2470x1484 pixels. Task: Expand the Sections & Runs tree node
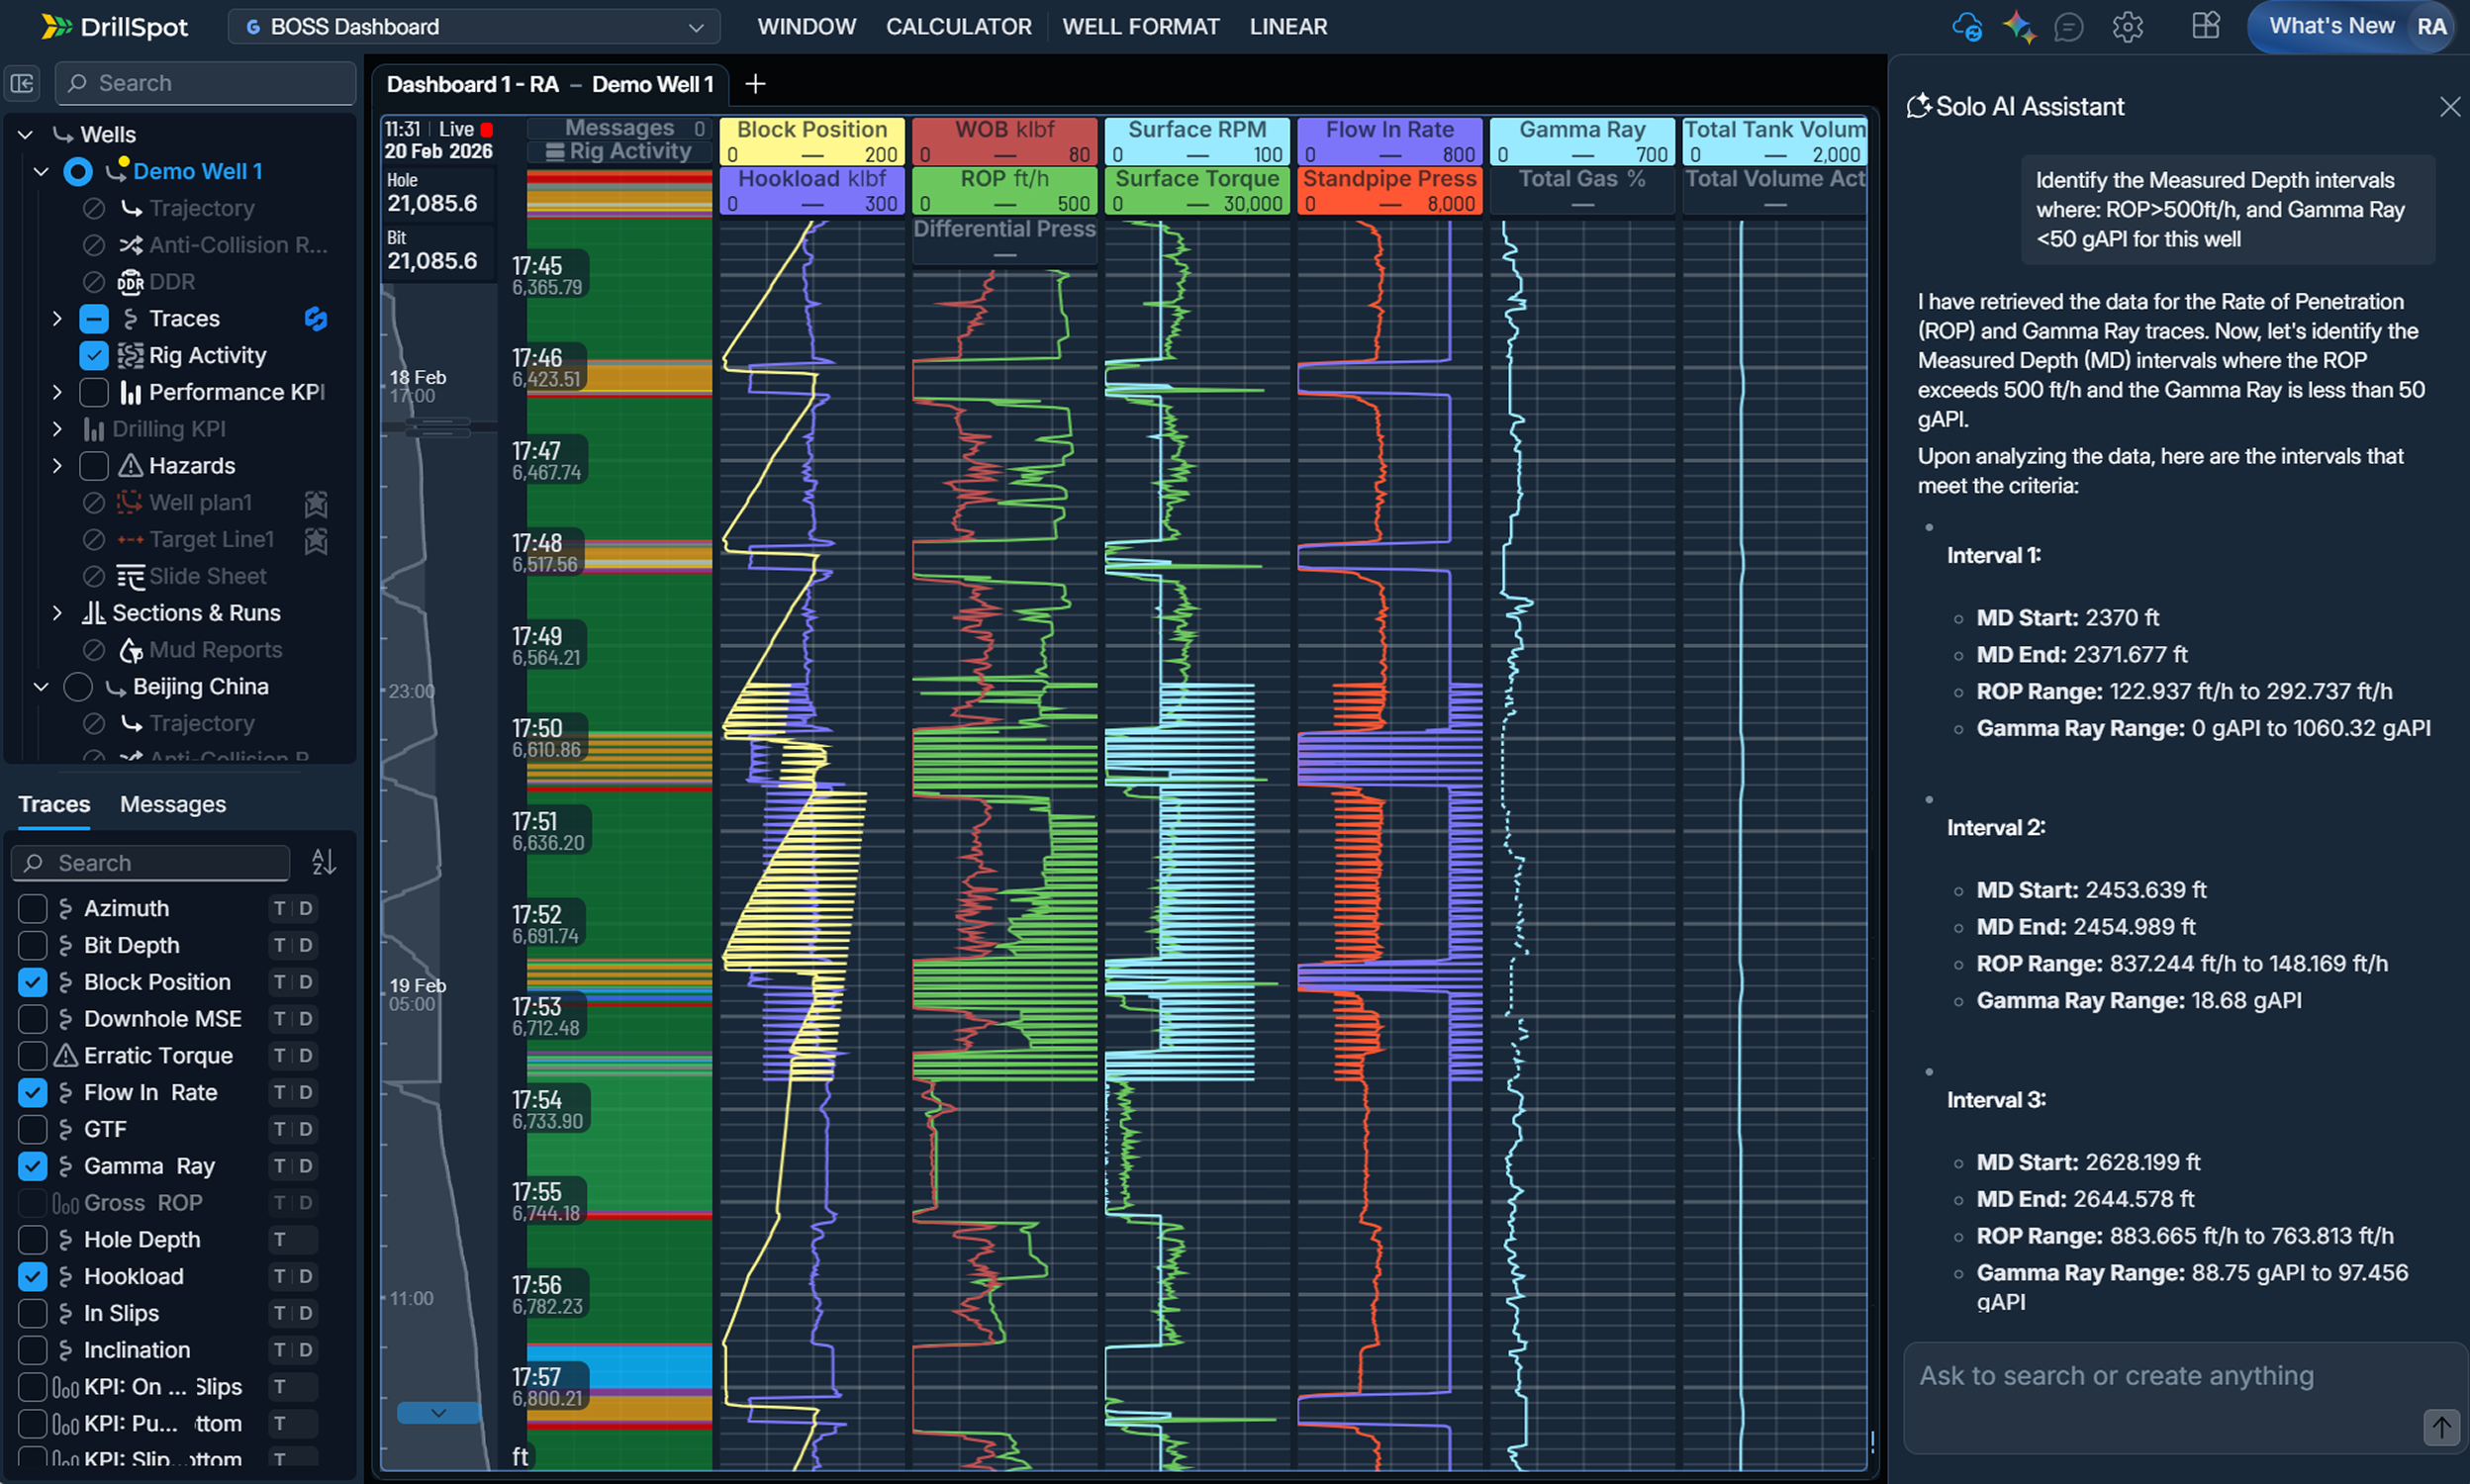57,613
